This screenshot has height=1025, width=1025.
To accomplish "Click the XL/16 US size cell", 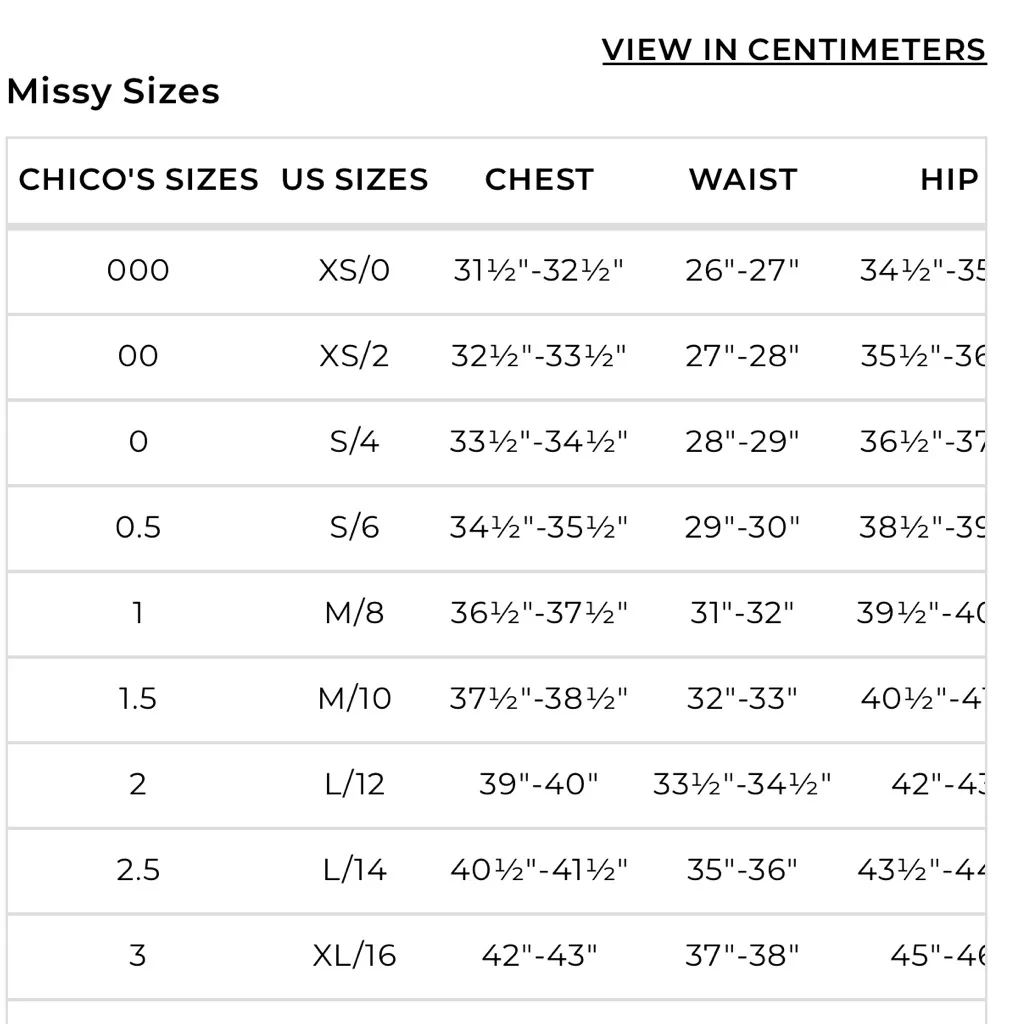I will [354, 955].
